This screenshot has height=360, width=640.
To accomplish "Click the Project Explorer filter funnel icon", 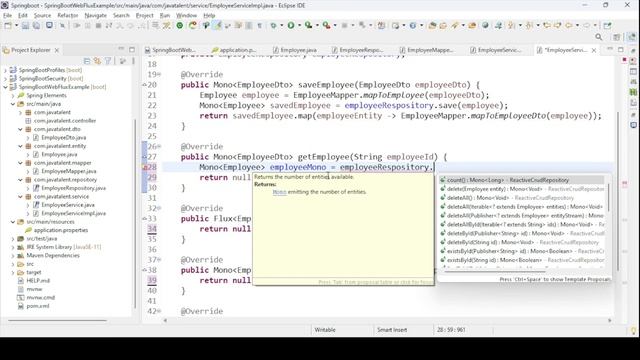I will tap(108, 61).
